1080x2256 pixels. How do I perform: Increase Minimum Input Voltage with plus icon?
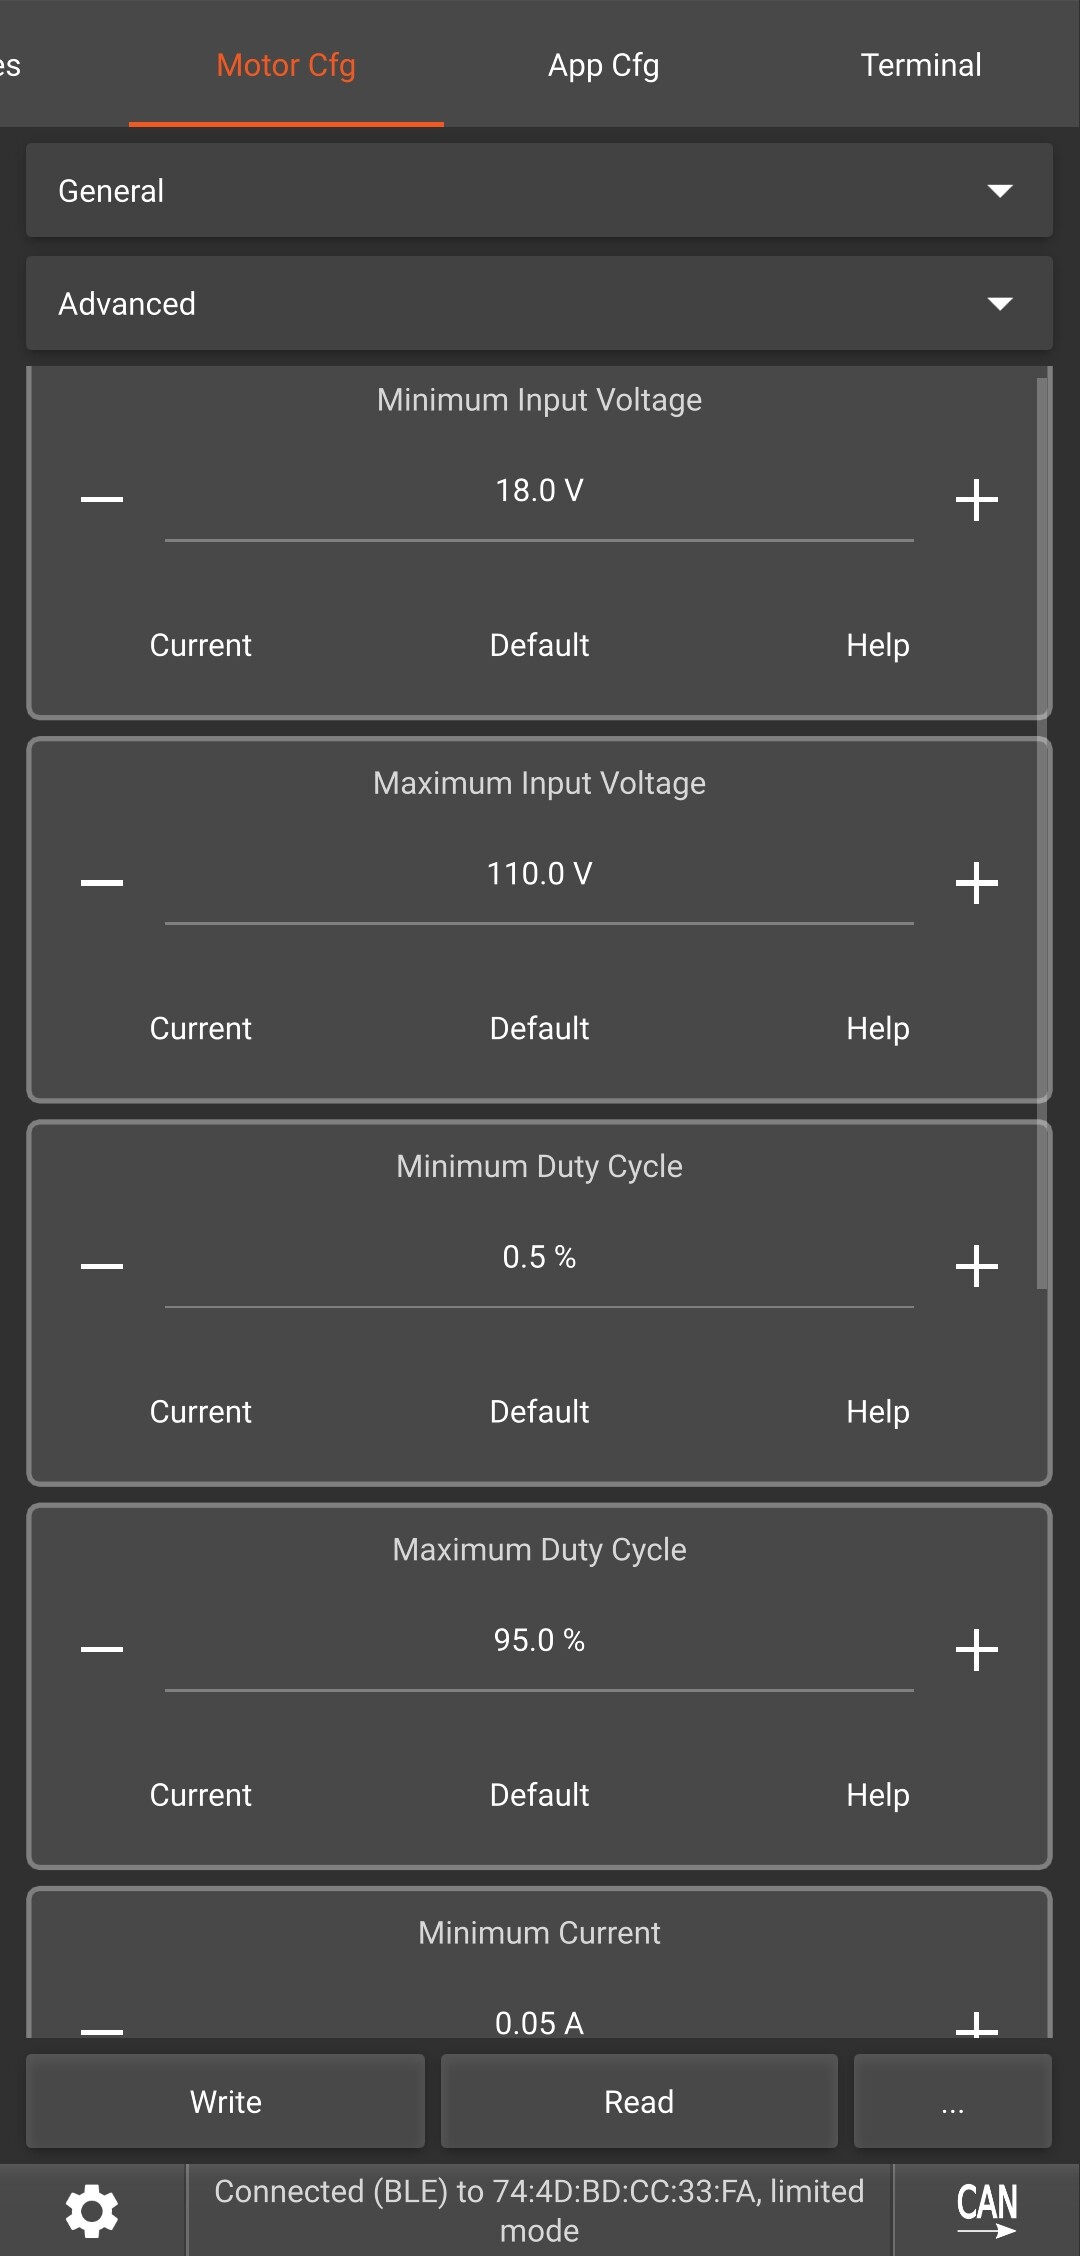click(x=976, y=499)
